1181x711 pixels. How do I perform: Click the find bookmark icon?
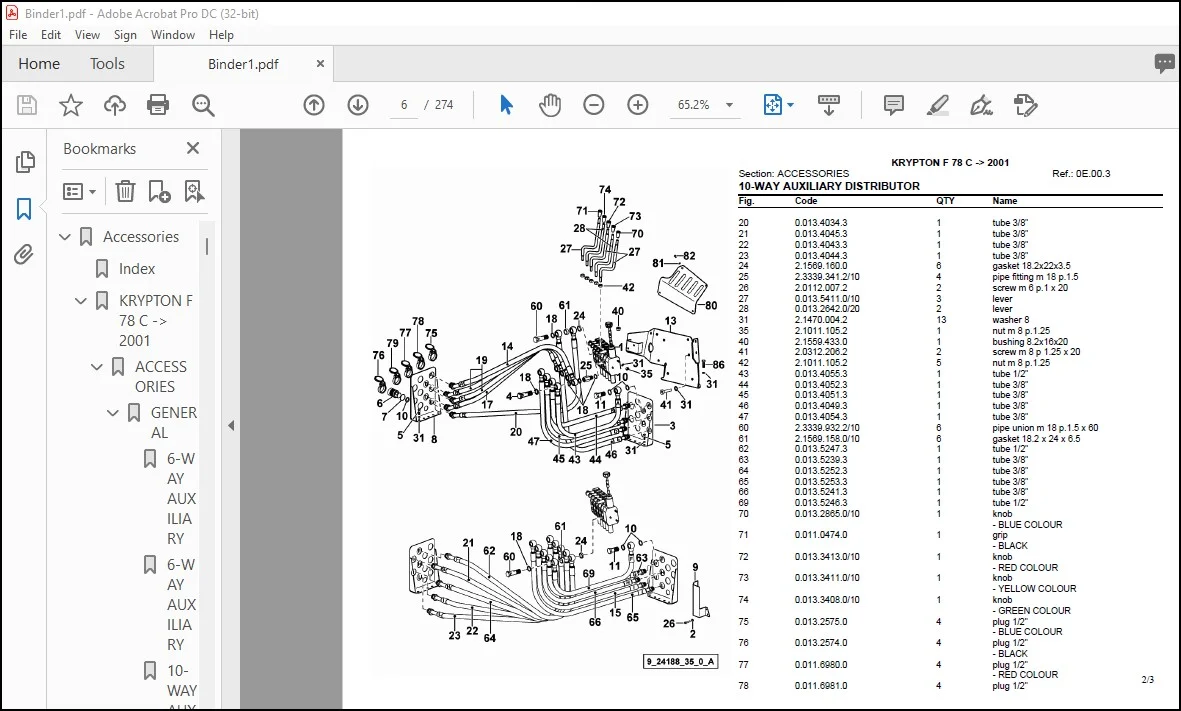tap(194, 191)
